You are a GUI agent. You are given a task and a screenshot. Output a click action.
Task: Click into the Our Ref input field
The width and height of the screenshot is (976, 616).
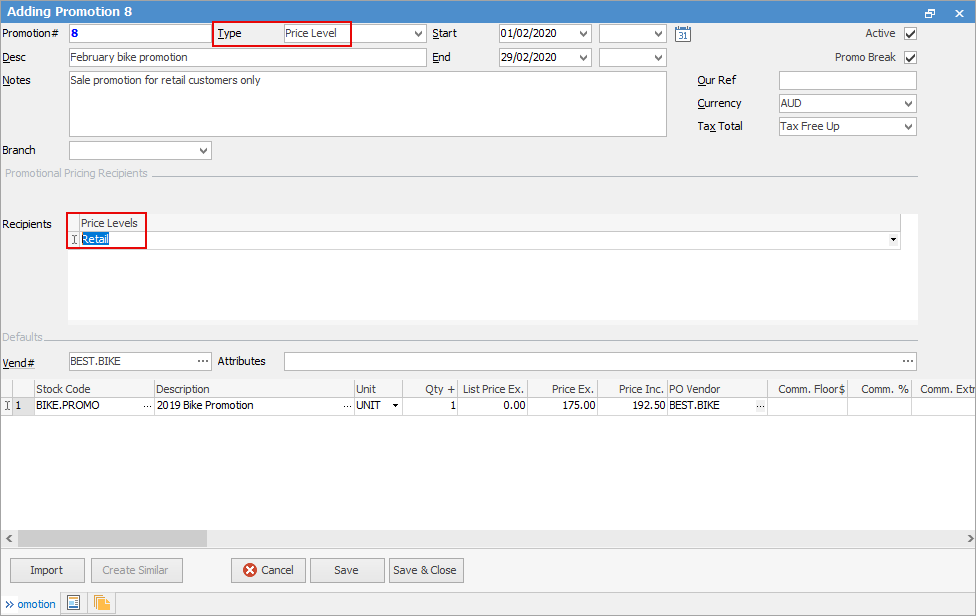[847, 81]
